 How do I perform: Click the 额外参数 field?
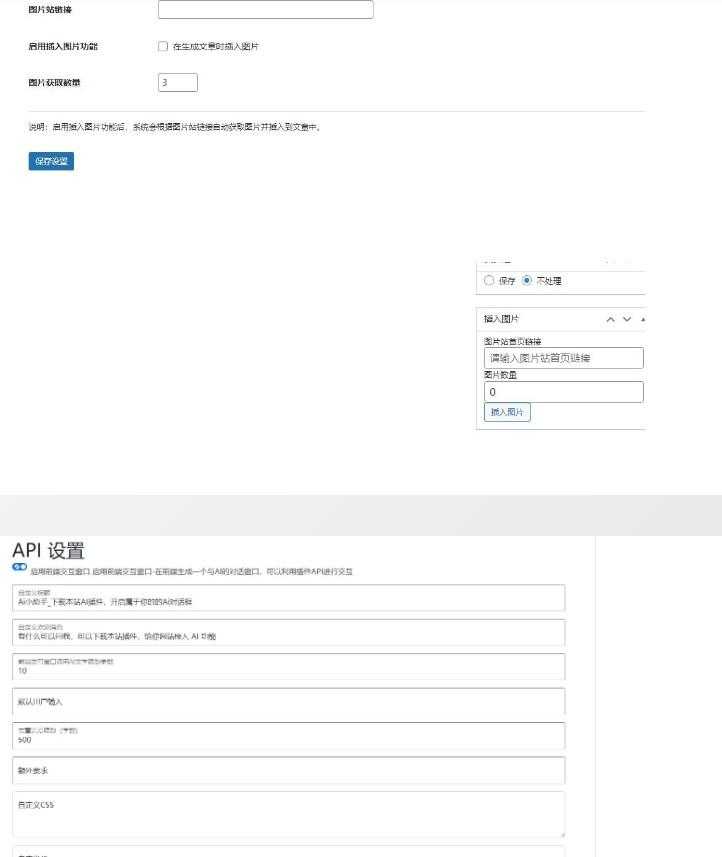pos(288,771)
